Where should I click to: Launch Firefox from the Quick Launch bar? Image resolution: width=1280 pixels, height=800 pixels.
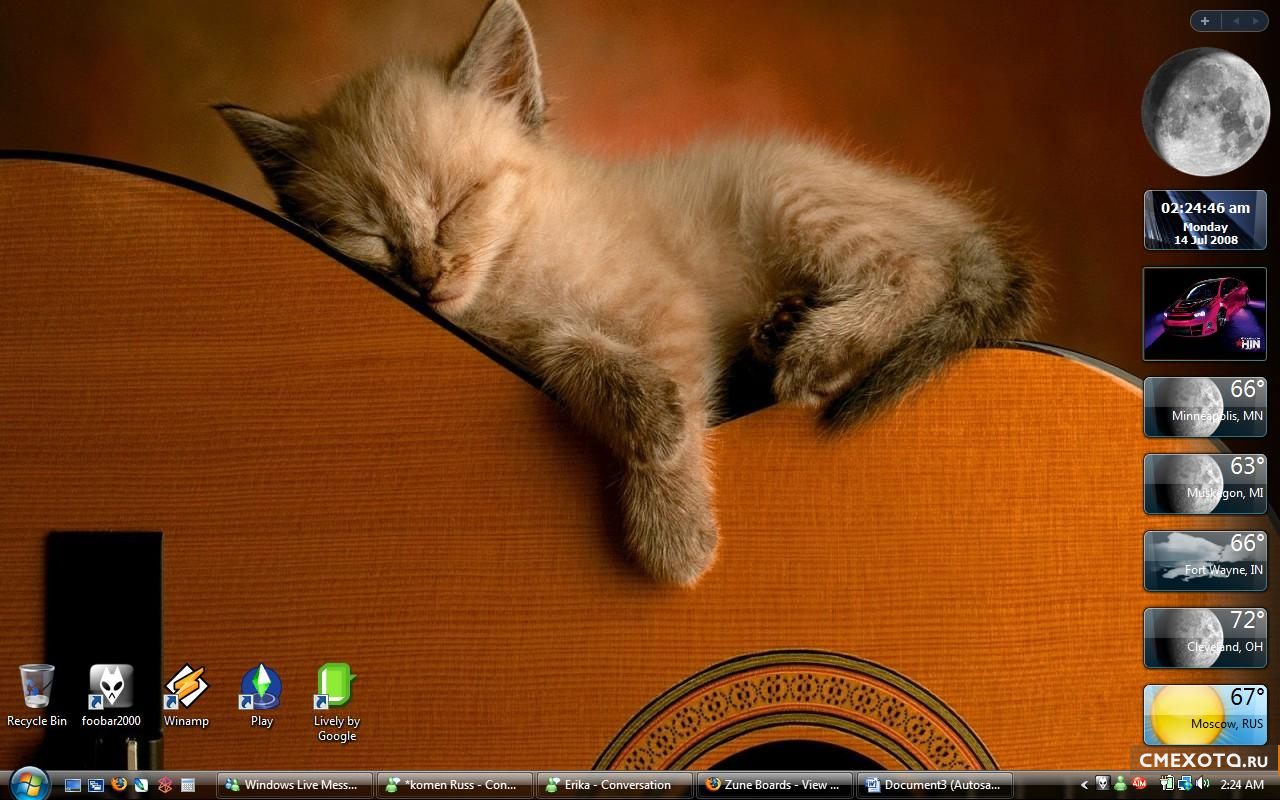(x=119, y=785)
